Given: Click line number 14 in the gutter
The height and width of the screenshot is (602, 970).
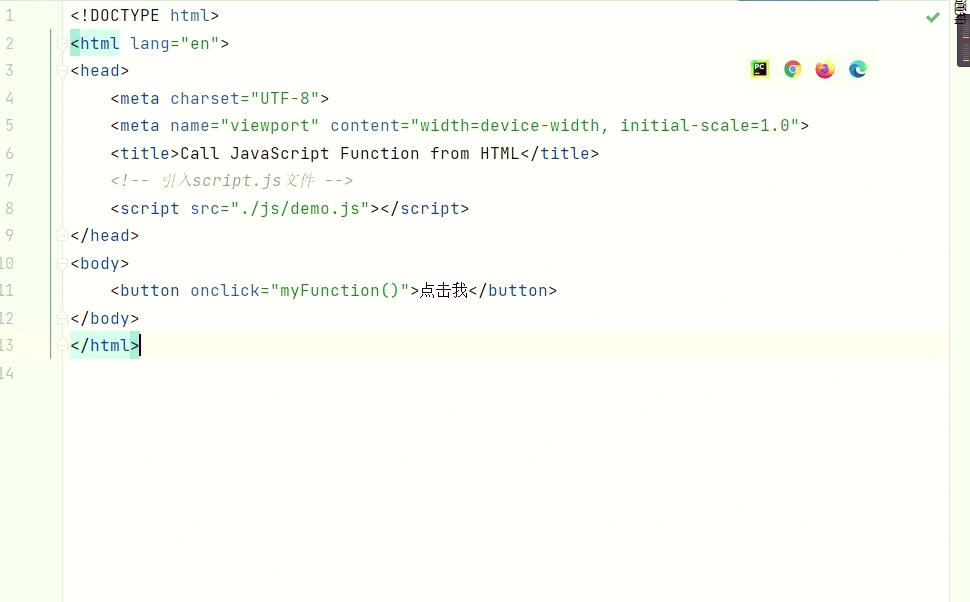Looking at the screenshot, I should point(7,373).
